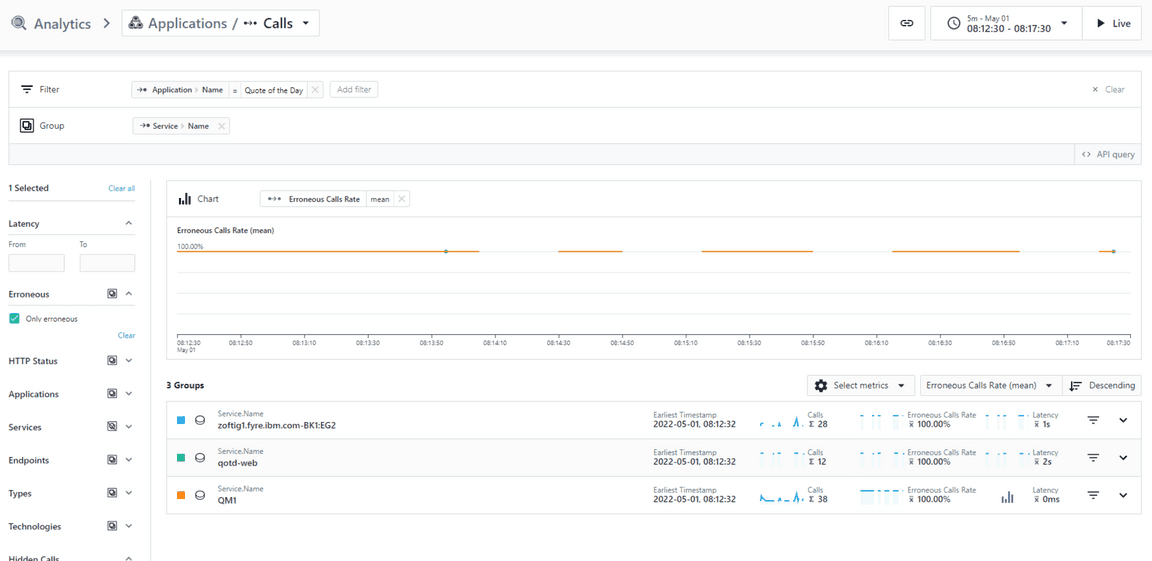1152x561 pixels.
Task: Uncheck the Only erroneous checkbox
Action: pos(14,319)
